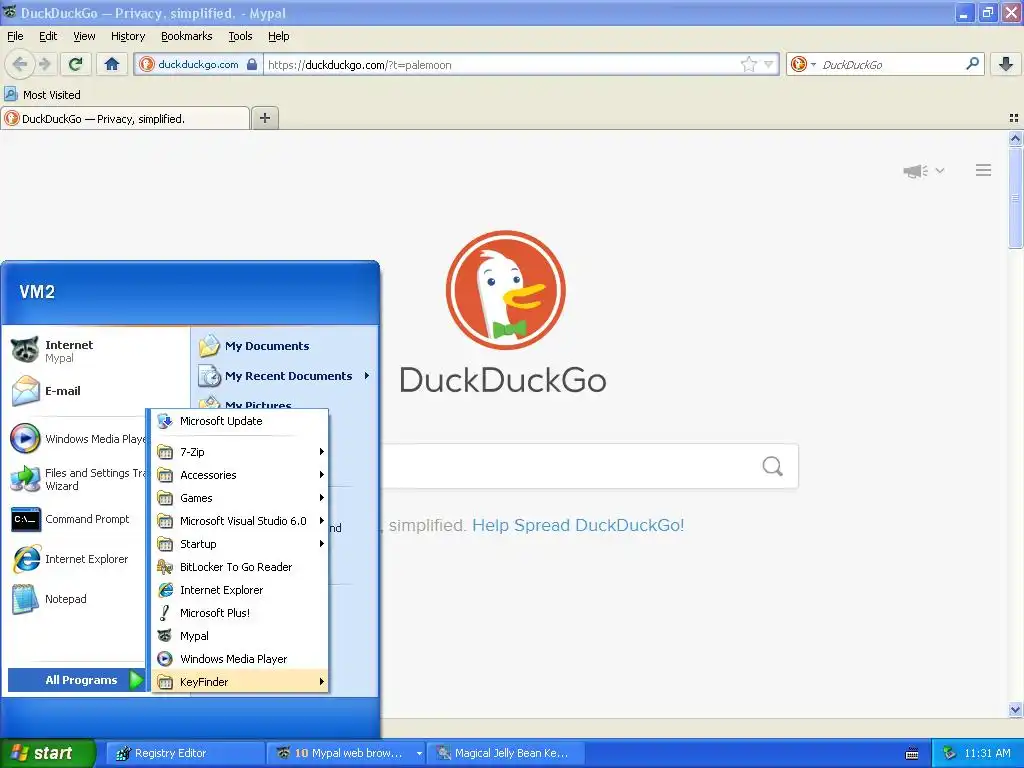Open the DuckDuckGo hamburger menu
This screenshot has width=1024, height=768.
coord(984,170)
